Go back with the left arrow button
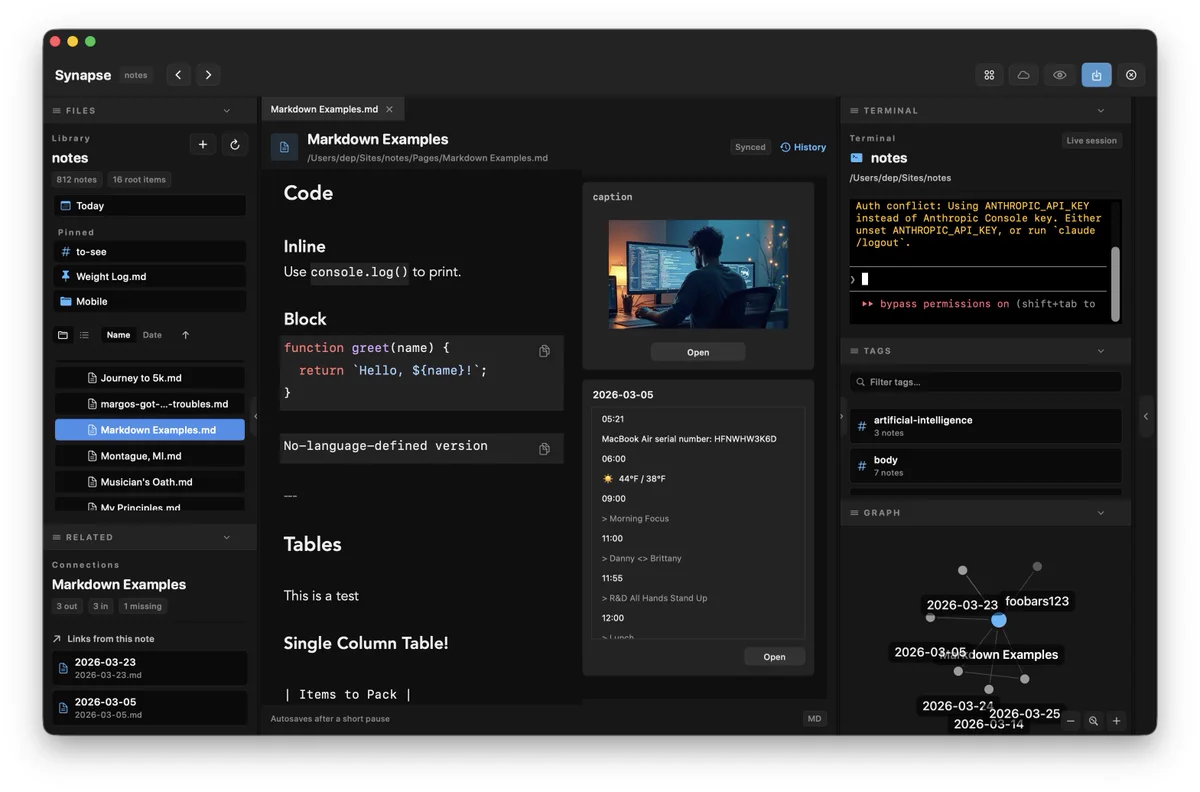 179,75
